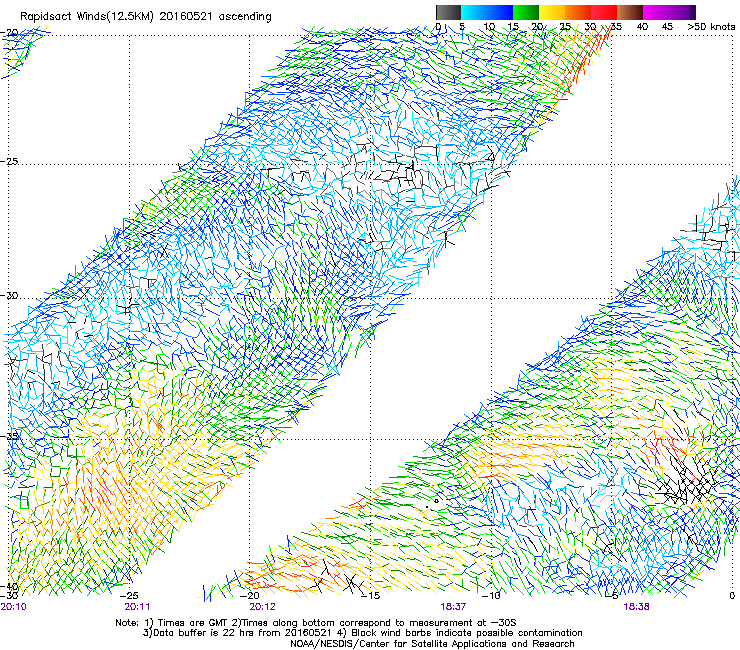740x650 pixels.
Task: Click the '20:10' pass time label
Action: 14,606
